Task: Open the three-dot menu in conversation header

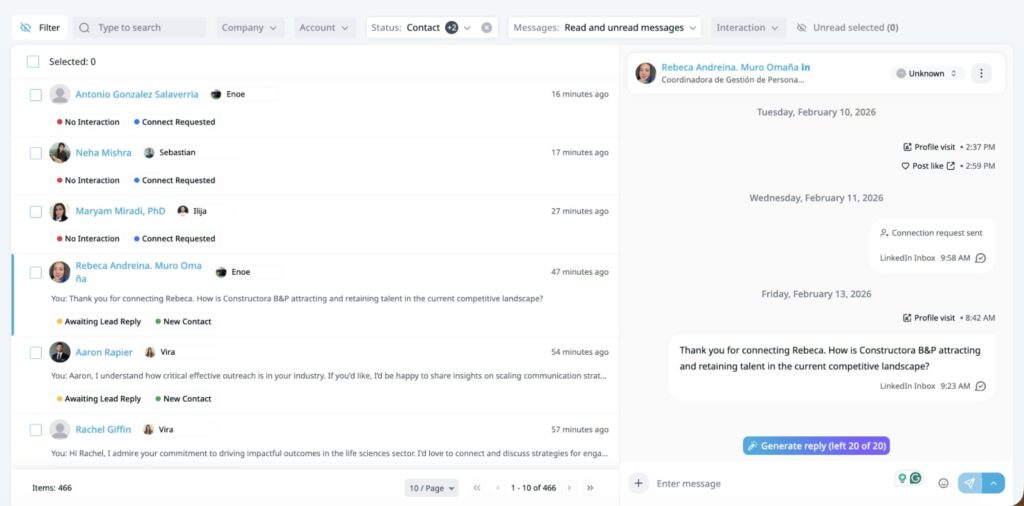Action: [x=981, y=73]
